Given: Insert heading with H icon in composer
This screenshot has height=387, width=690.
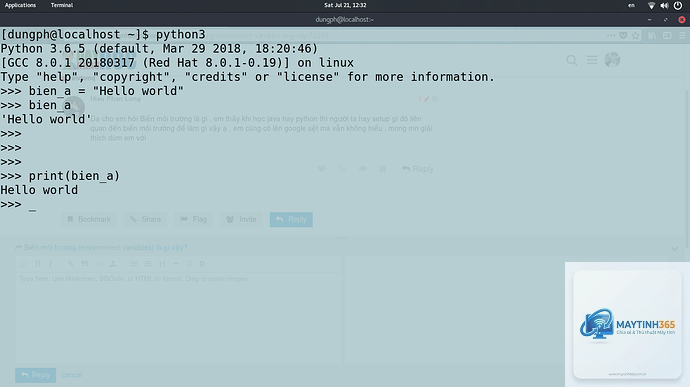Looking at the screenshot, I should tap(162, 264).
